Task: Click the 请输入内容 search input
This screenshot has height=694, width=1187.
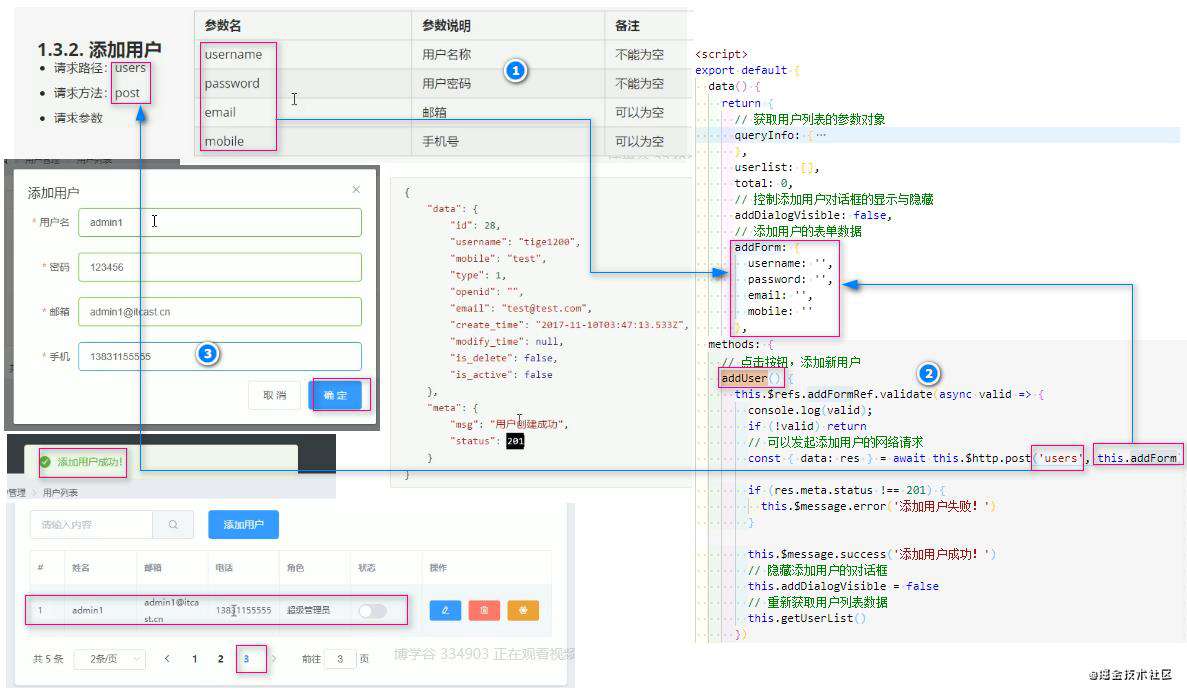Action: 91,524
